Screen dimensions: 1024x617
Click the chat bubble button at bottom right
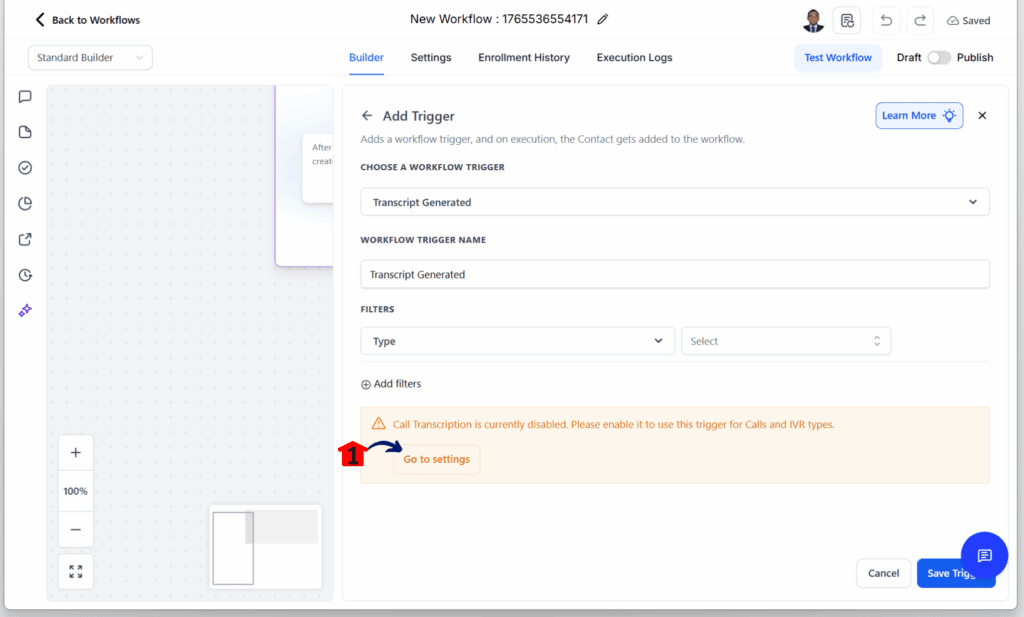[984, 554]
